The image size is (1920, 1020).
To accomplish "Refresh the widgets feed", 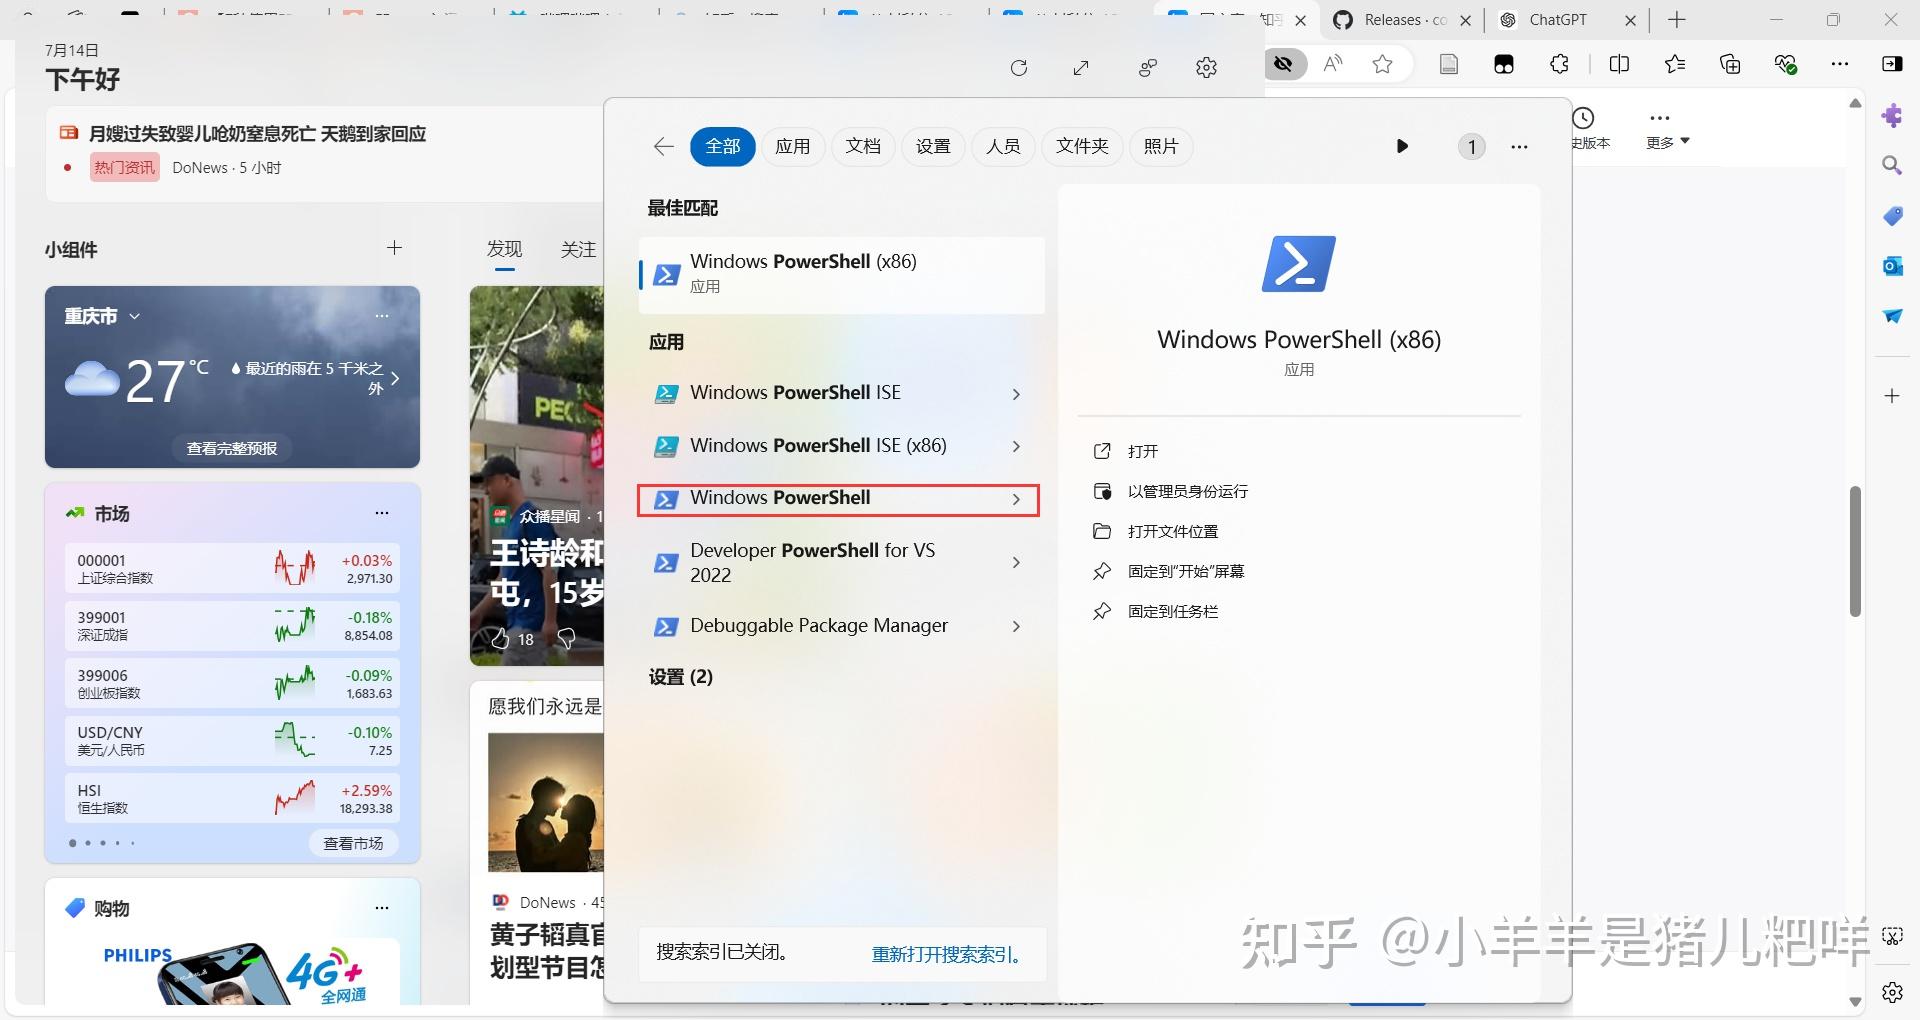I will point(1019,68).
